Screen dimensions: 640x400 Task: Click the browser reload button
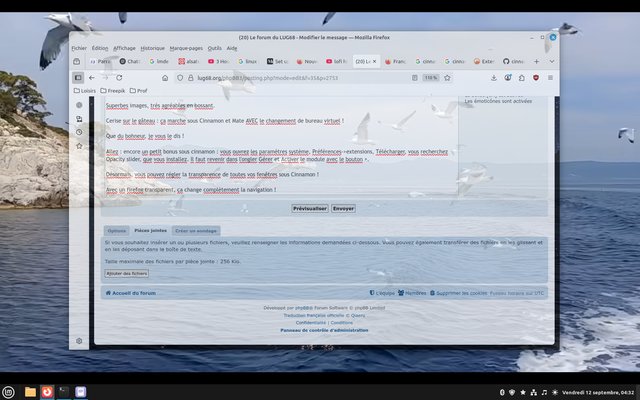click(121, 77)
